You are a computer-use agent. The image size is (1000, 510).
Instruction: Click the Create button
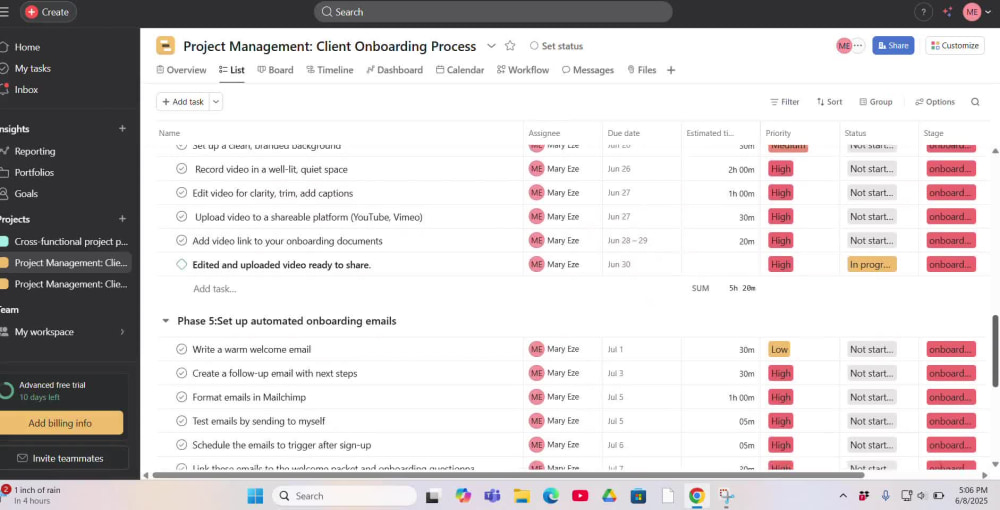[48, 12]
